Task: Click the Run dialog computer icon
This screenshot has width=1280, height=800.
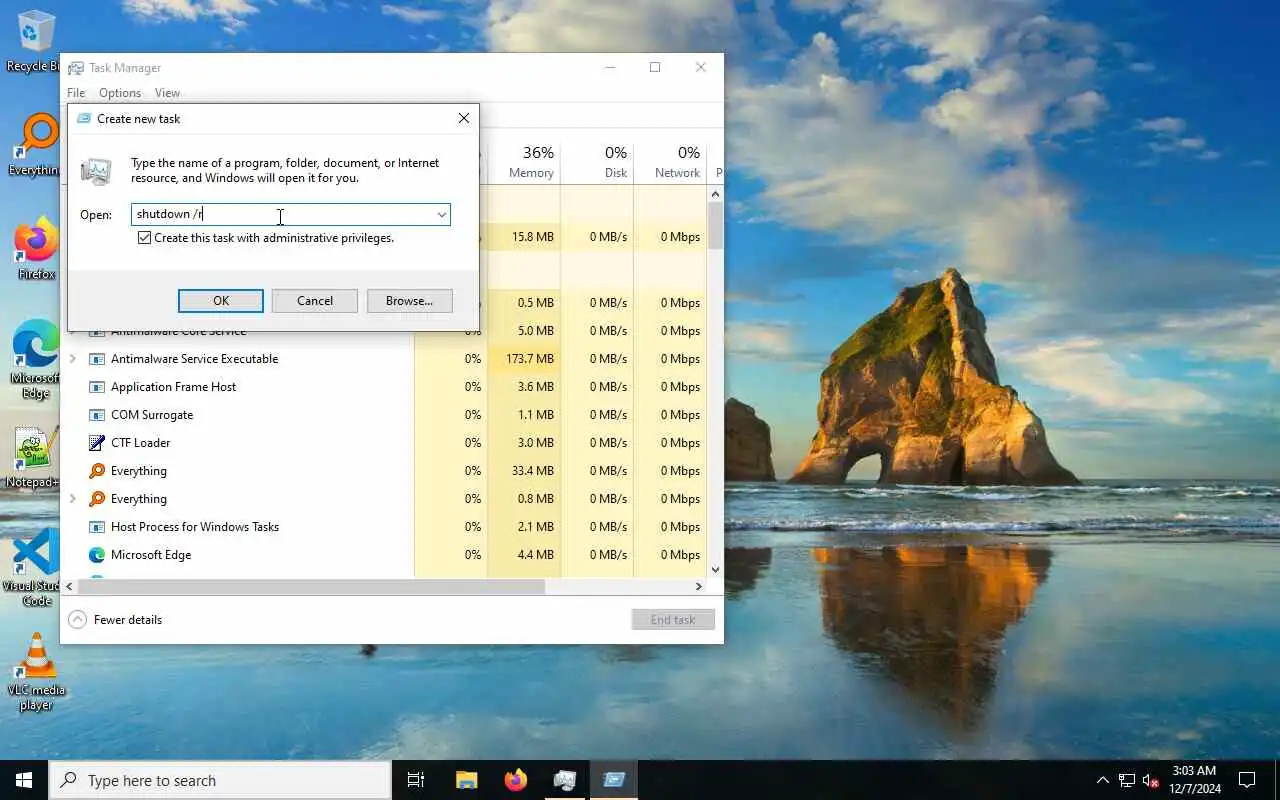Action: tap(96, 171)
